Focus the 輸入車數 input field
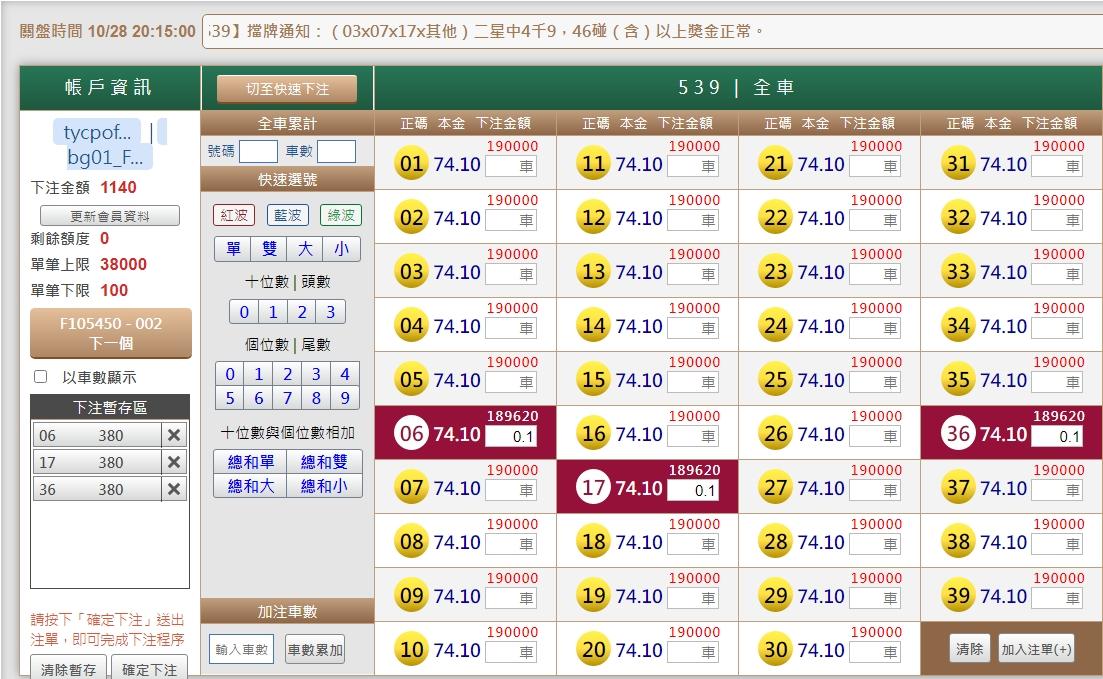The image size is (1103, 679). (241, 649)
